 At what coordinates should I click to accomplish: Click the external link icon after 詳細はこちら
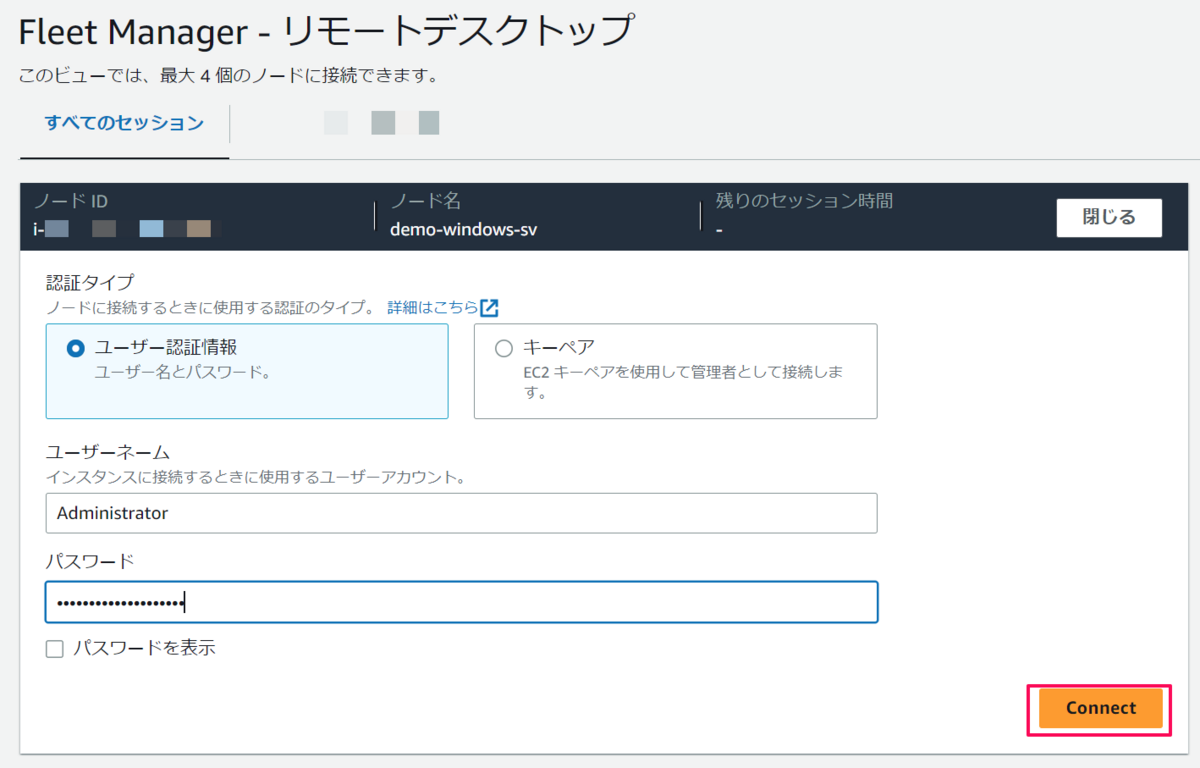coord(489,307)
